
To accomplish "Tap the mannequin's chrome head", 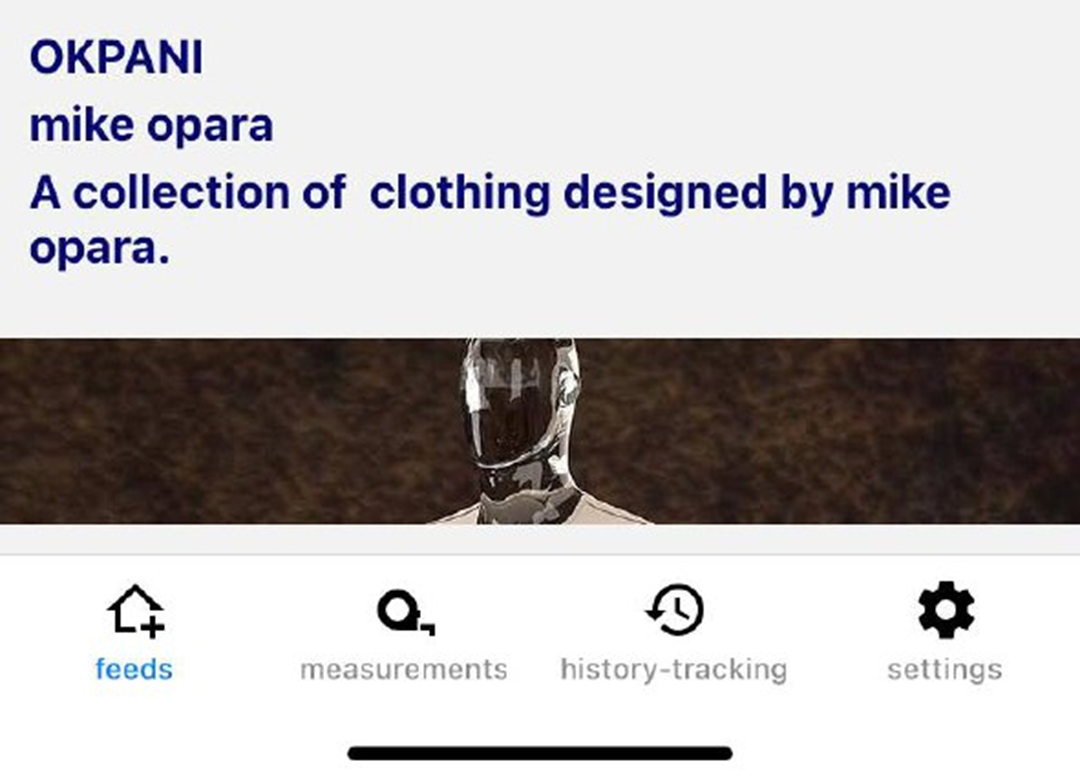I will coord(520,403).
